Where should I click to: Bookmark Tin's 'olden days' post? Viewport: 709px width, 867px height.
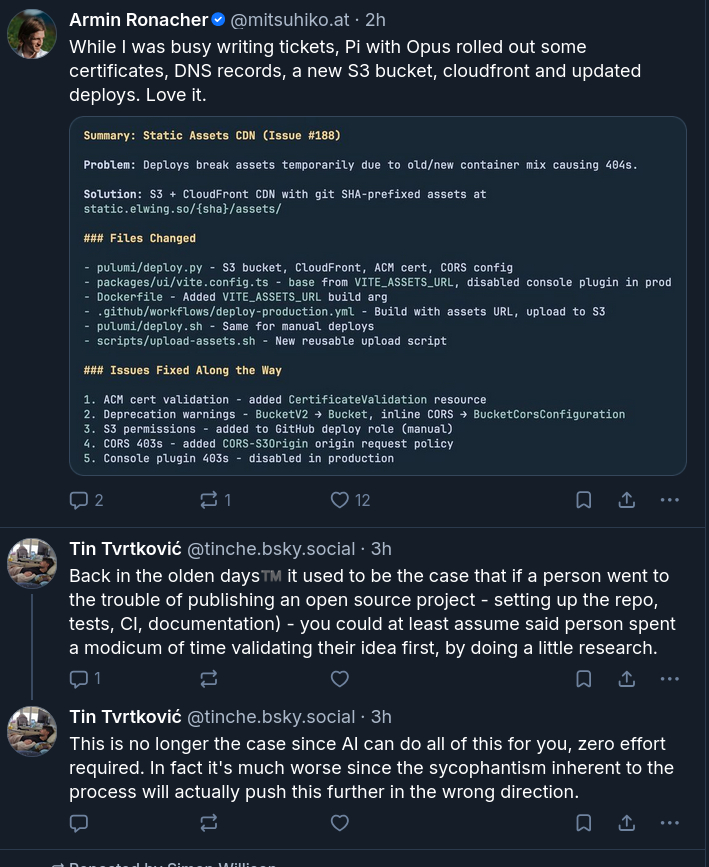(584, 679)
